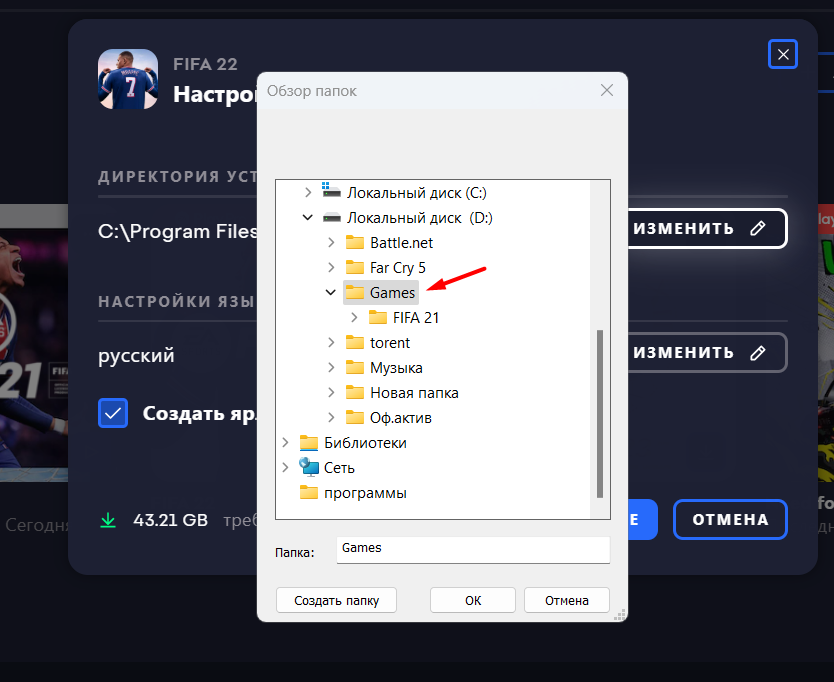
Task: Click the Библиотеки libraries folder icon
Action: [x=308, y=443]
